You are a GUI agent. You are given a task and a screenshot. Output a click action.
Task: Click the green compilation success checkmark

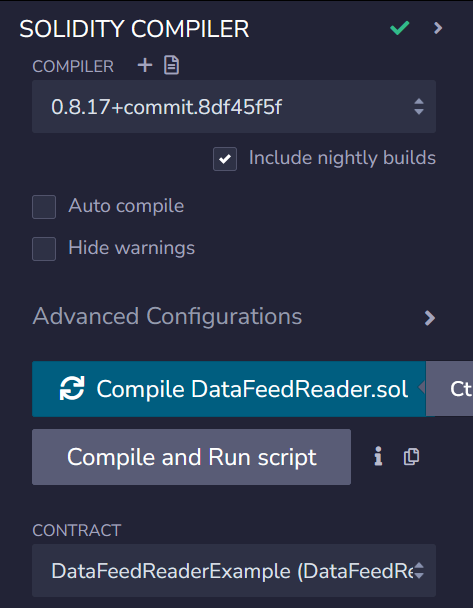[x=400, y=28]
